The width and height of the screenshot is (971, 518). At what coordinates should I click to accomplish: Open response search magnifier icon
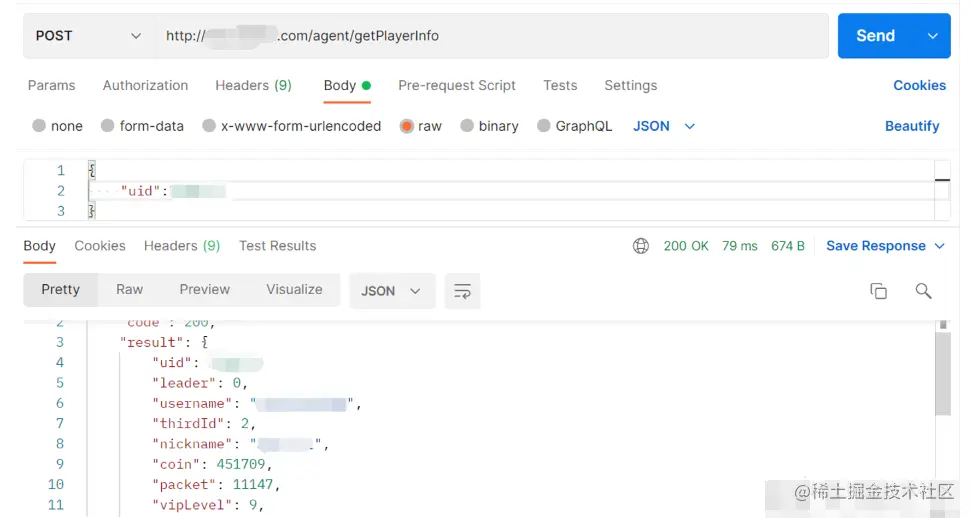[x=923, y=291]
